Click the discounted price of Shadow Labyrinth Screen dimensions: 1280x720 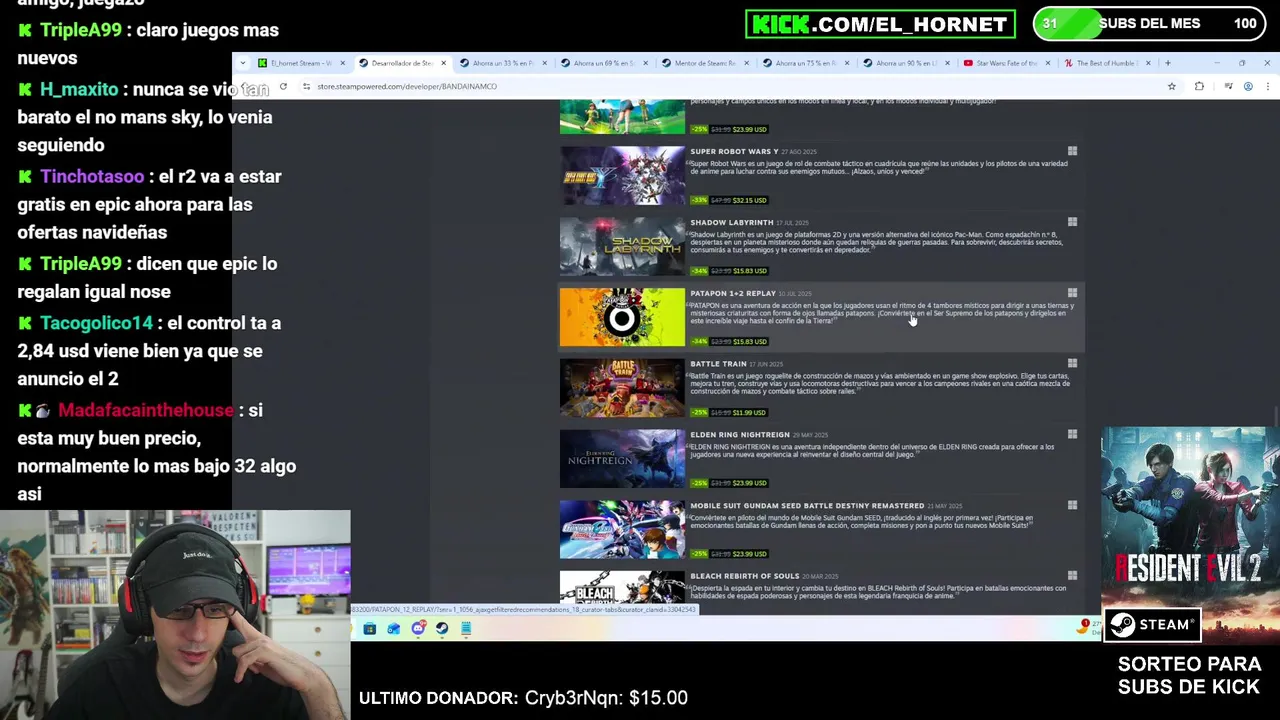(750, 271)
